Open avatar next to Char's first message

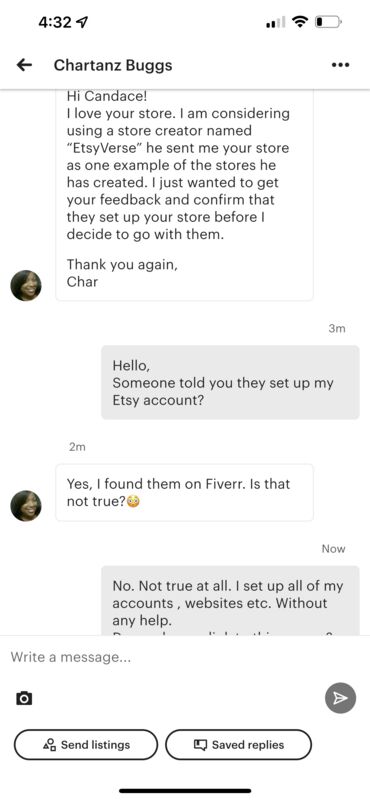click(x=26, y=286)
